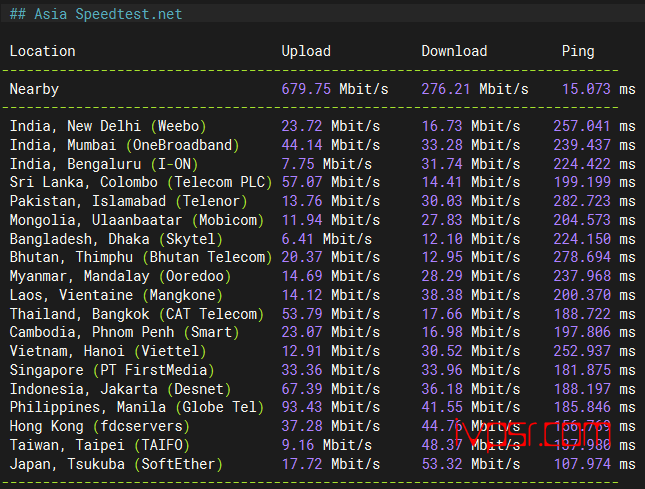Select the 'Location' column header
Image resolution: width=645 pixels, height=489 pixels.
point(42,51)
